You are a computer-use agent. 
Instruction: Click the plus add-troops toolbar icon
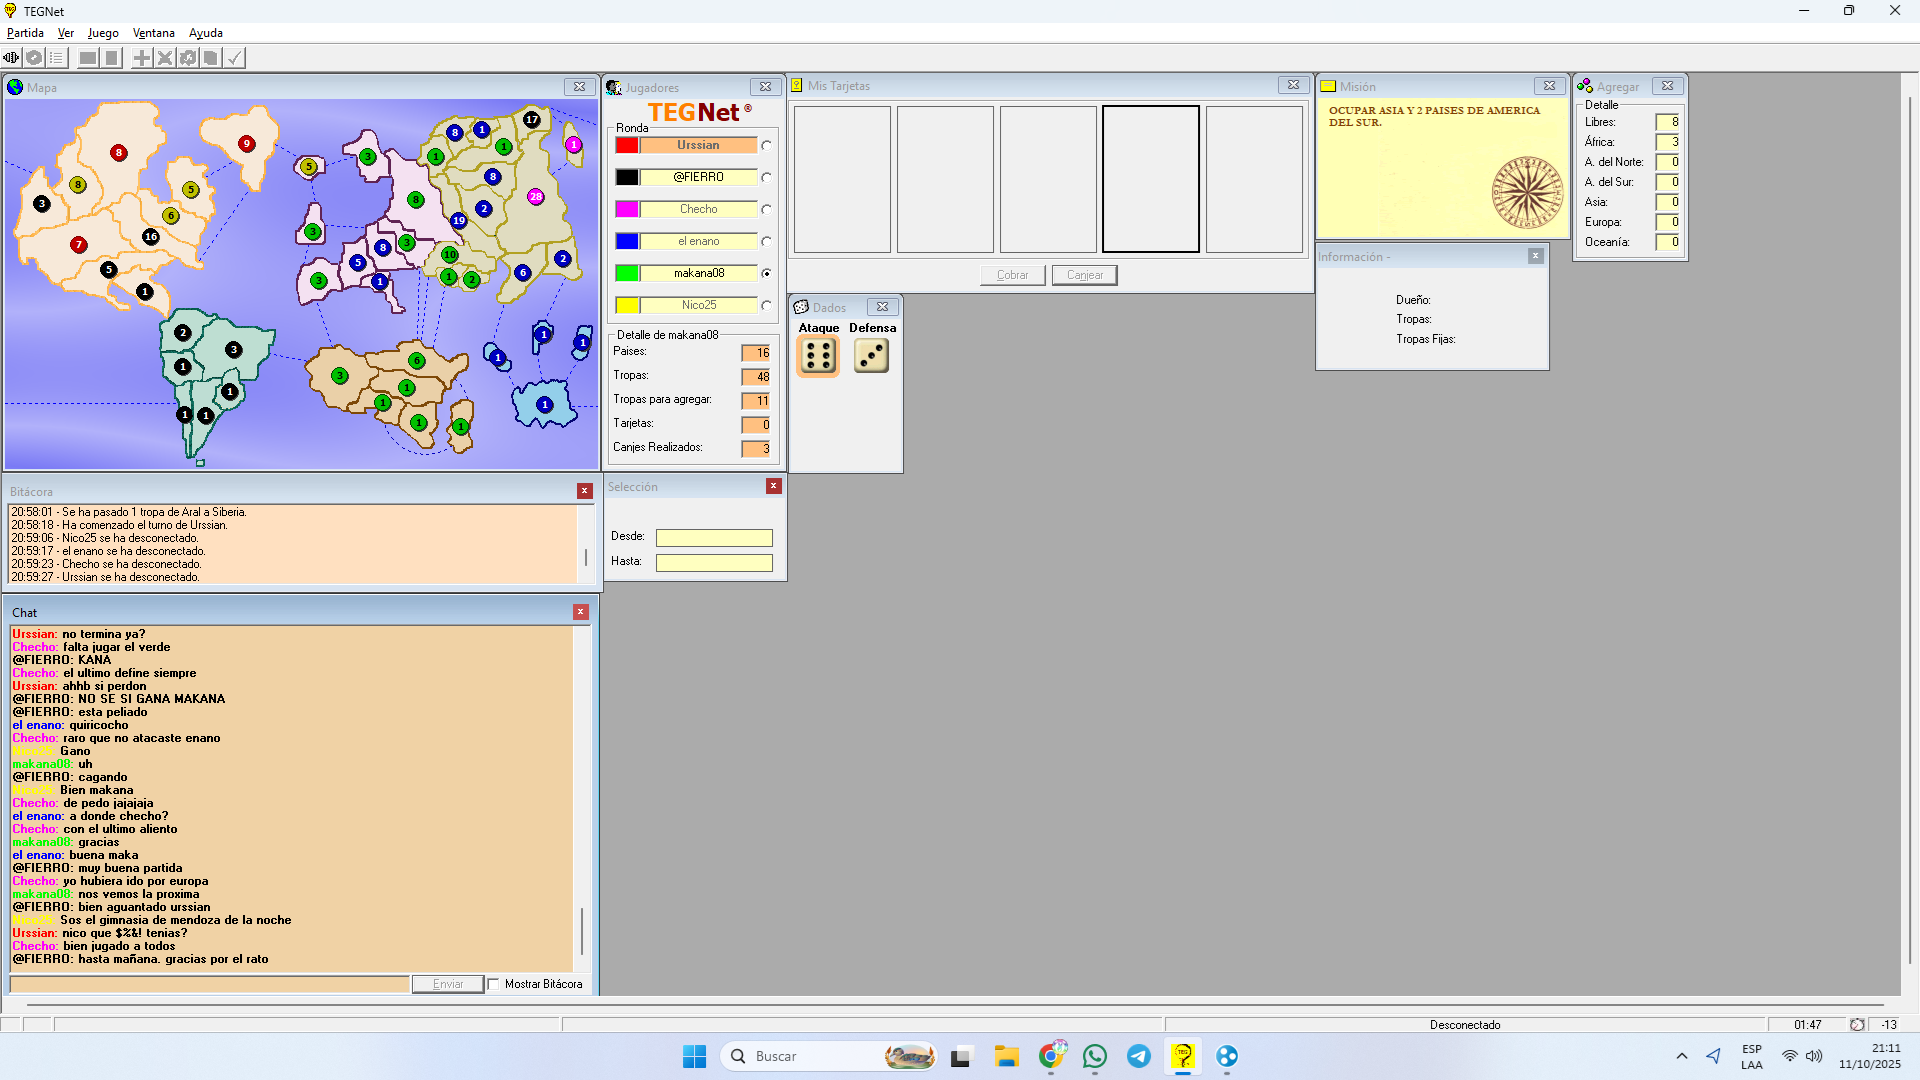[x=142, y=58]
